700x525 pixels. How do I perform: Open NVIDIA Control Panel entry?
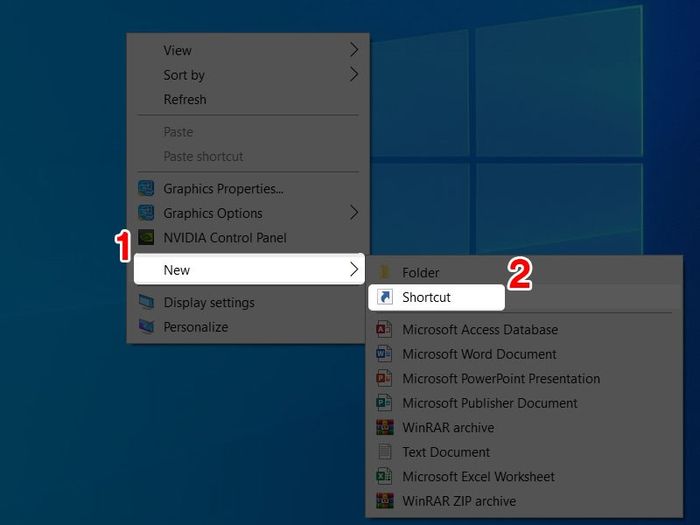point(248,238)
